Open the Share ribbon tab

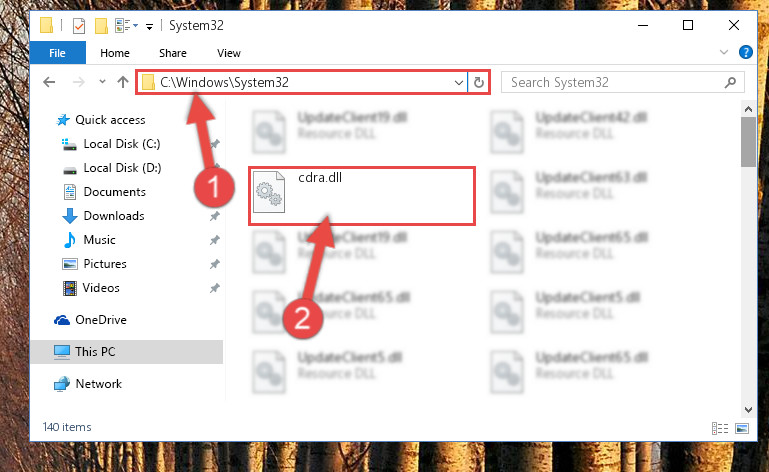pos(173,53)
